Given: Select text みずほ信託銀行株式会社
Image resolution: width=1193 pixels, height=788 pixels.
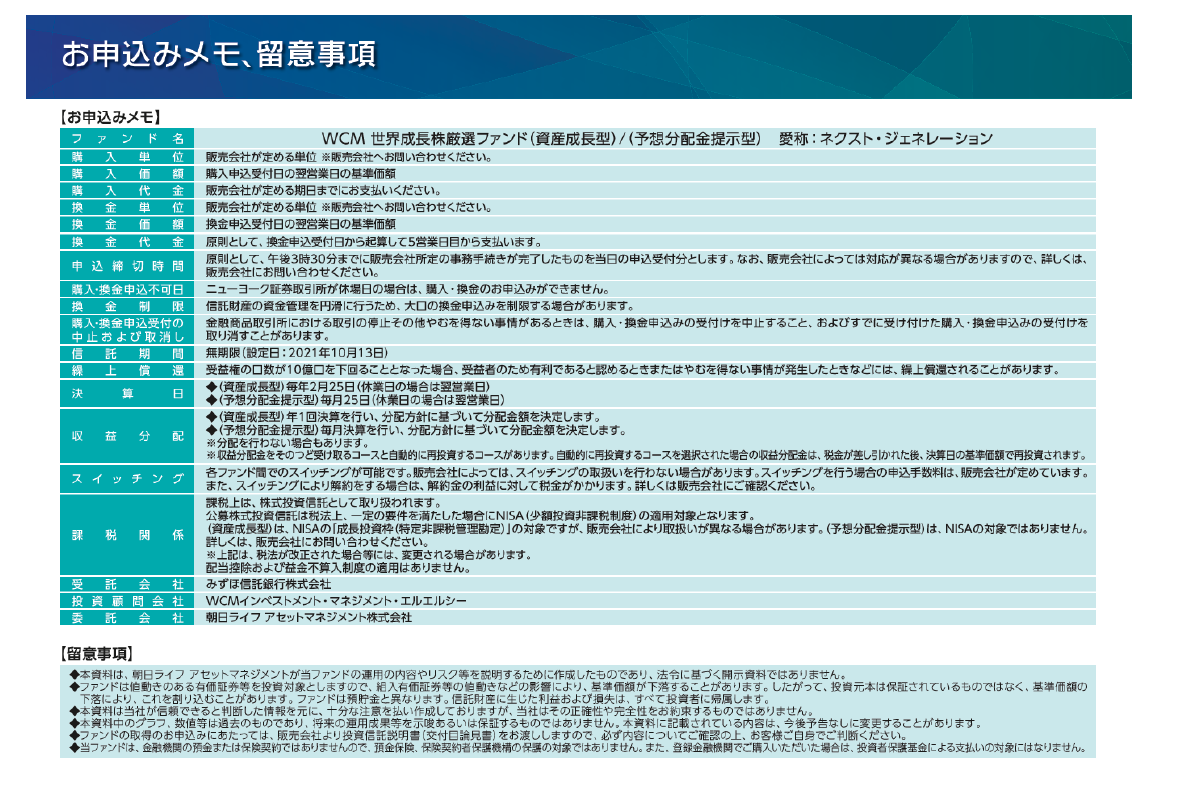Looking at the screenshot, I should pyautogui.click(x=269, y=584).
